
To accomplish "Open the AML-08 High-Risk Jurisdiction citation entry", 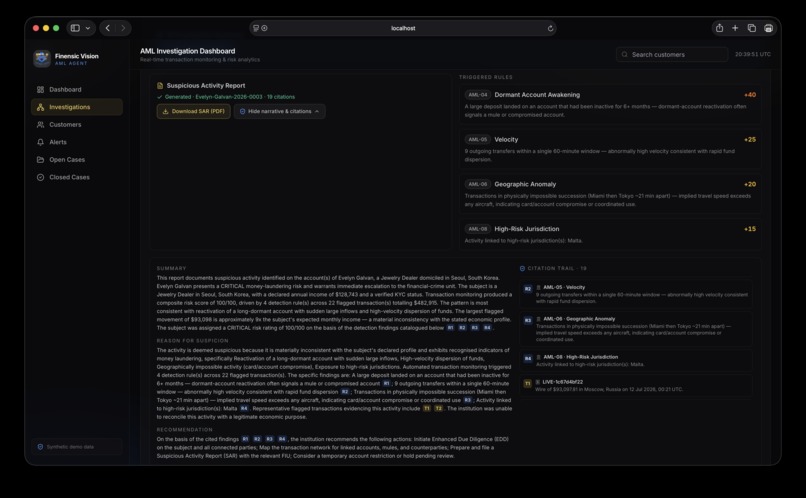I will [x=636, y=360].
